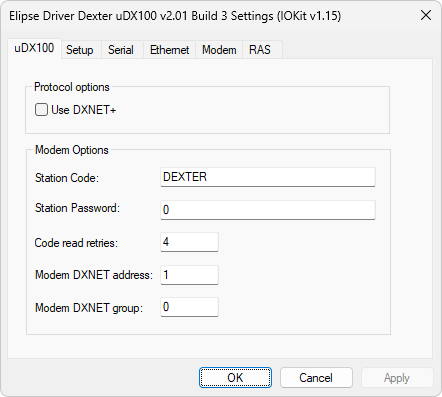
Task: Click the Modem Options group title
Action: 72,150
